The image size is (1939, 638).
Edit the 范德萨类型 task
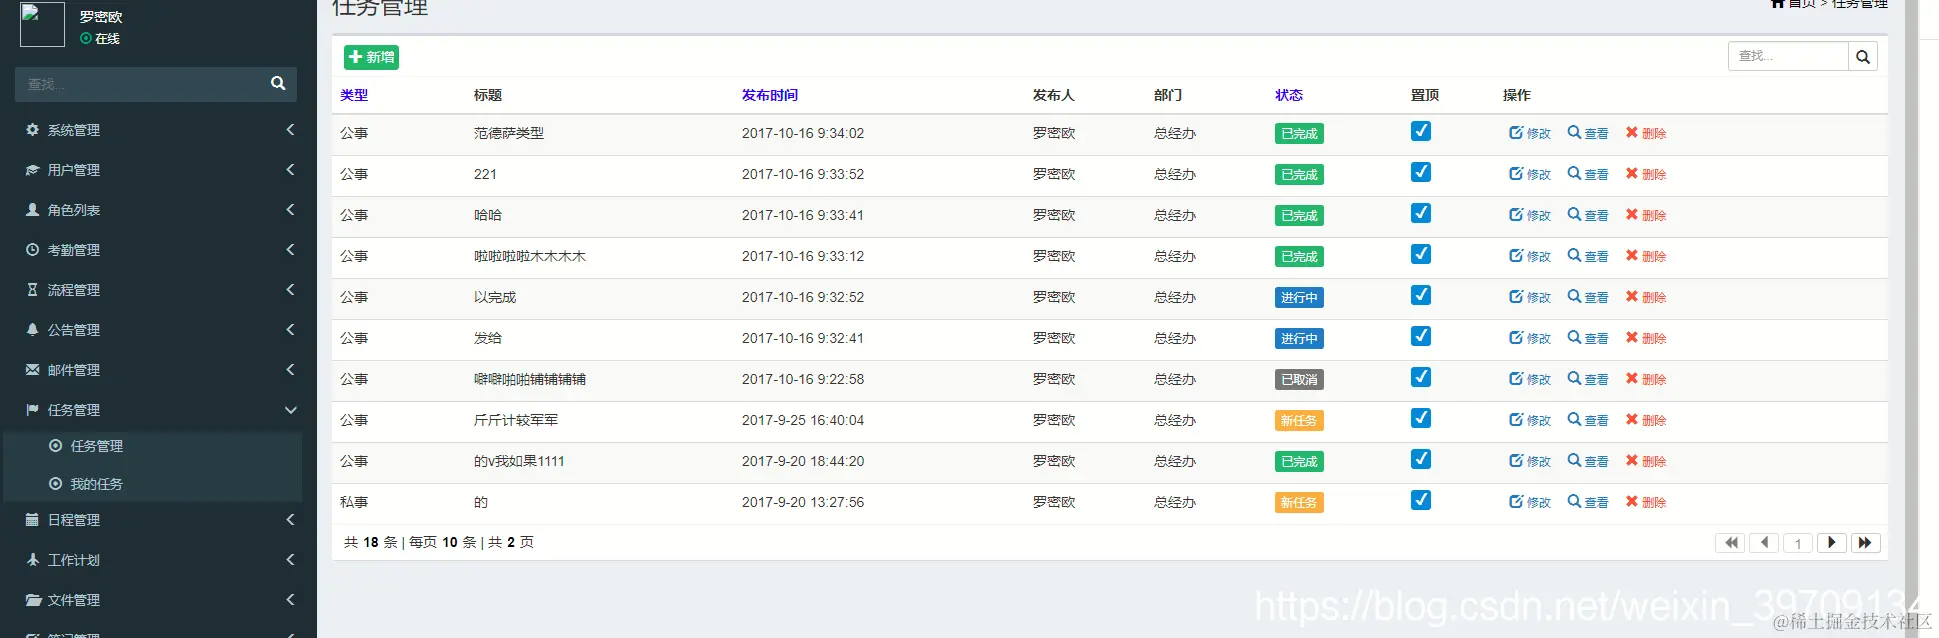click(x=1530, y=133)
